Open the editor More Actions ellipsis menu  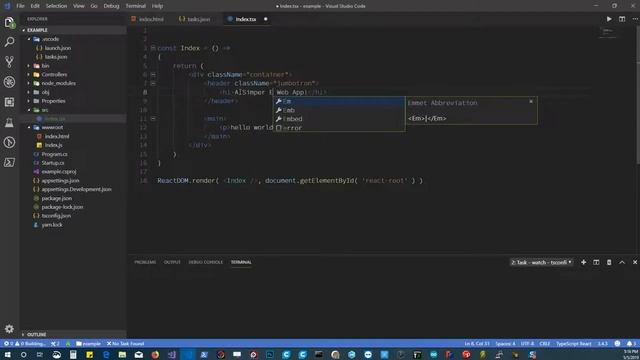(x=635, y=19)
